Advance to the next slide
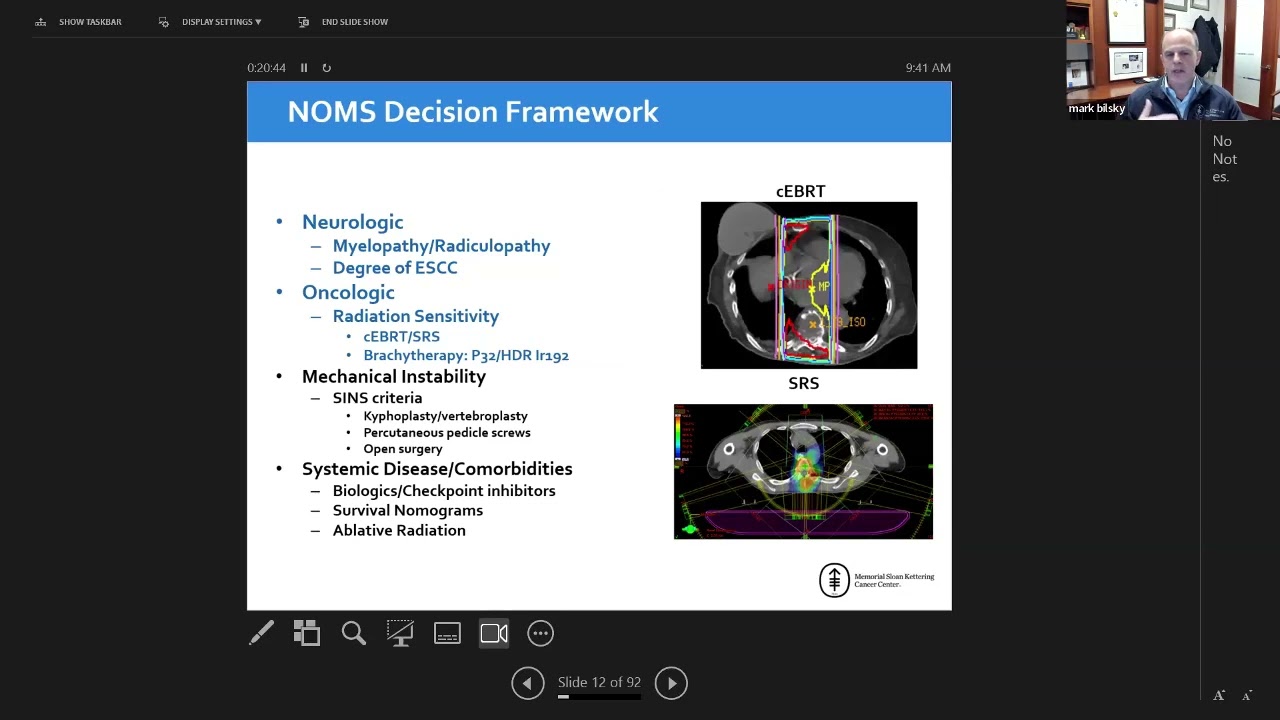The width and height of the screenshot is (1280, 720). coord(671,683)
